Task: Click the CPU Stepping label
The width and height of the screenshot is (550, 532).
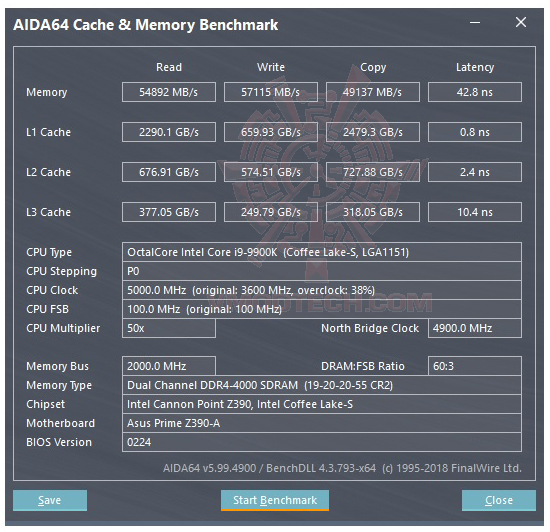Action: point(61,271)
